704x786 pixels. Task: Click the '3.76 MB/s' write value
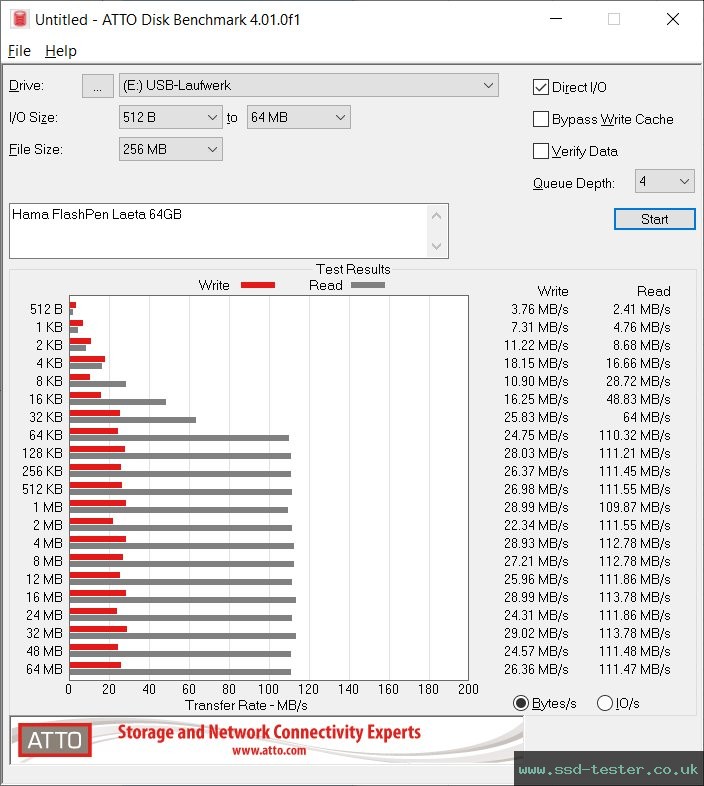[540, 309]
